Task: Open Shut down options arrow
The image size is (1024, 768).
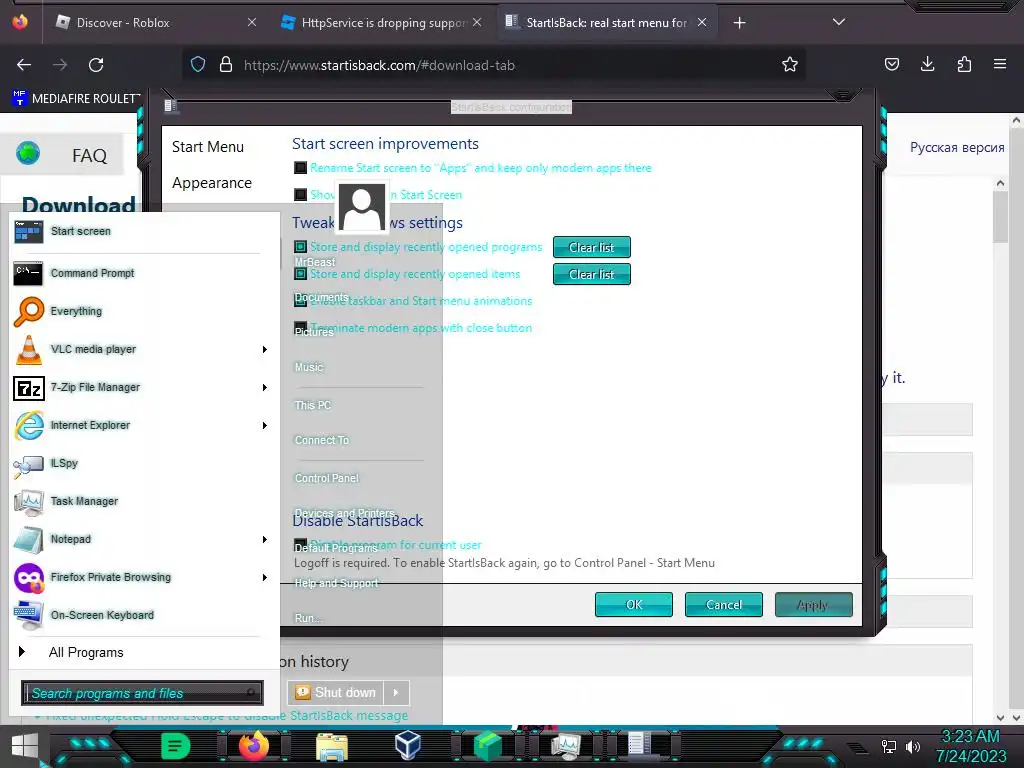Action: [396, 692]
